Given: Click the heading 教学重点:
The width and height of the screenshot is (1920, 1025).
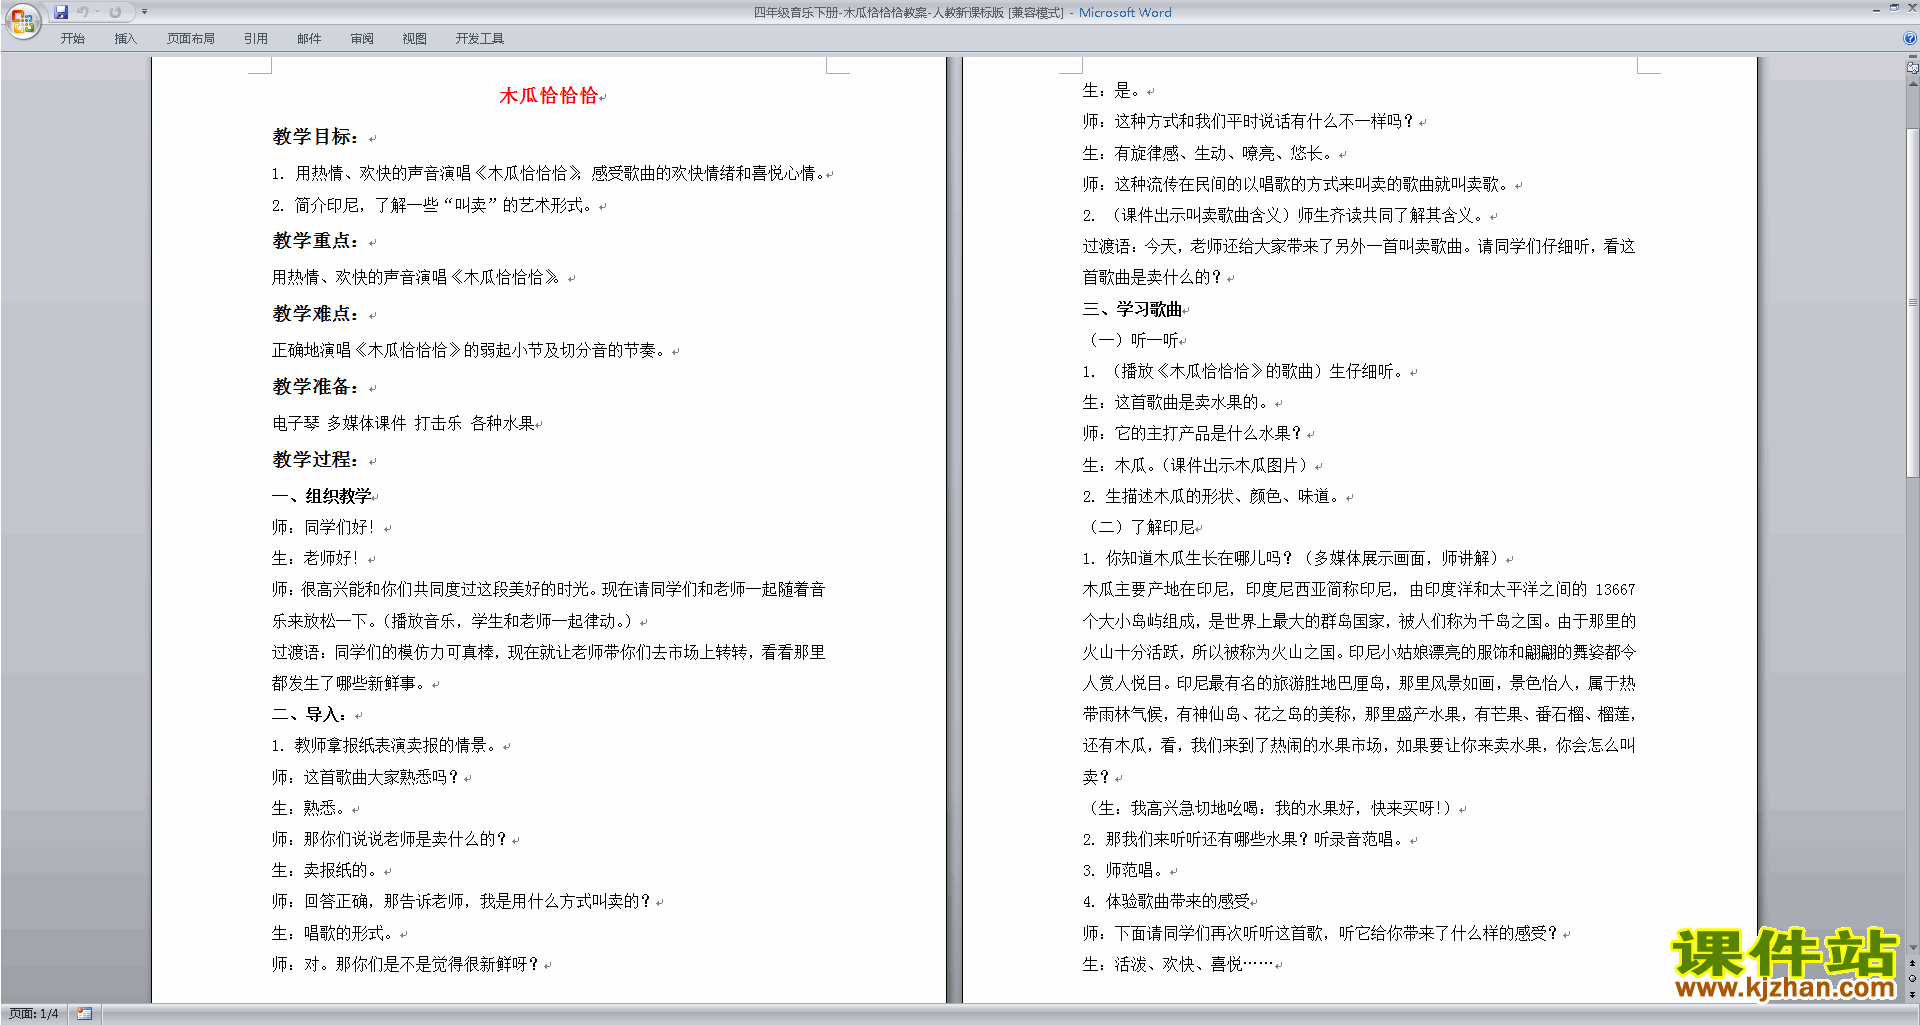Looking at the screenshot, I should (316, 241).
